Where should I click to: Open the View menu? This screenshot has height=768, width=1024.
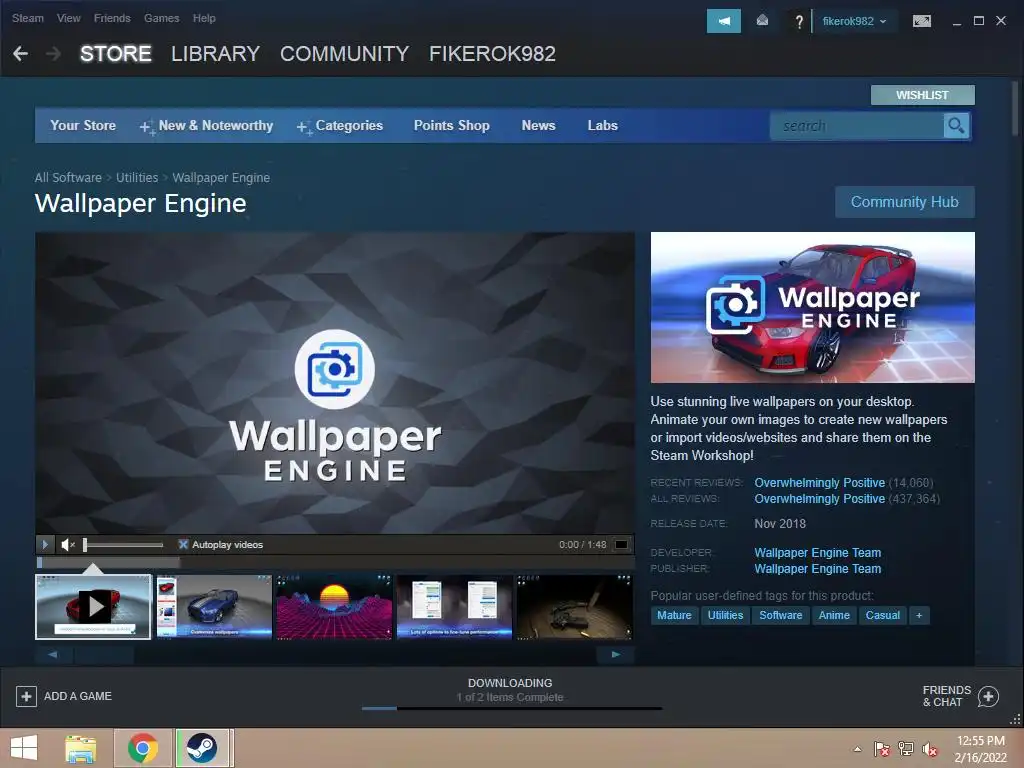[69, 18]
